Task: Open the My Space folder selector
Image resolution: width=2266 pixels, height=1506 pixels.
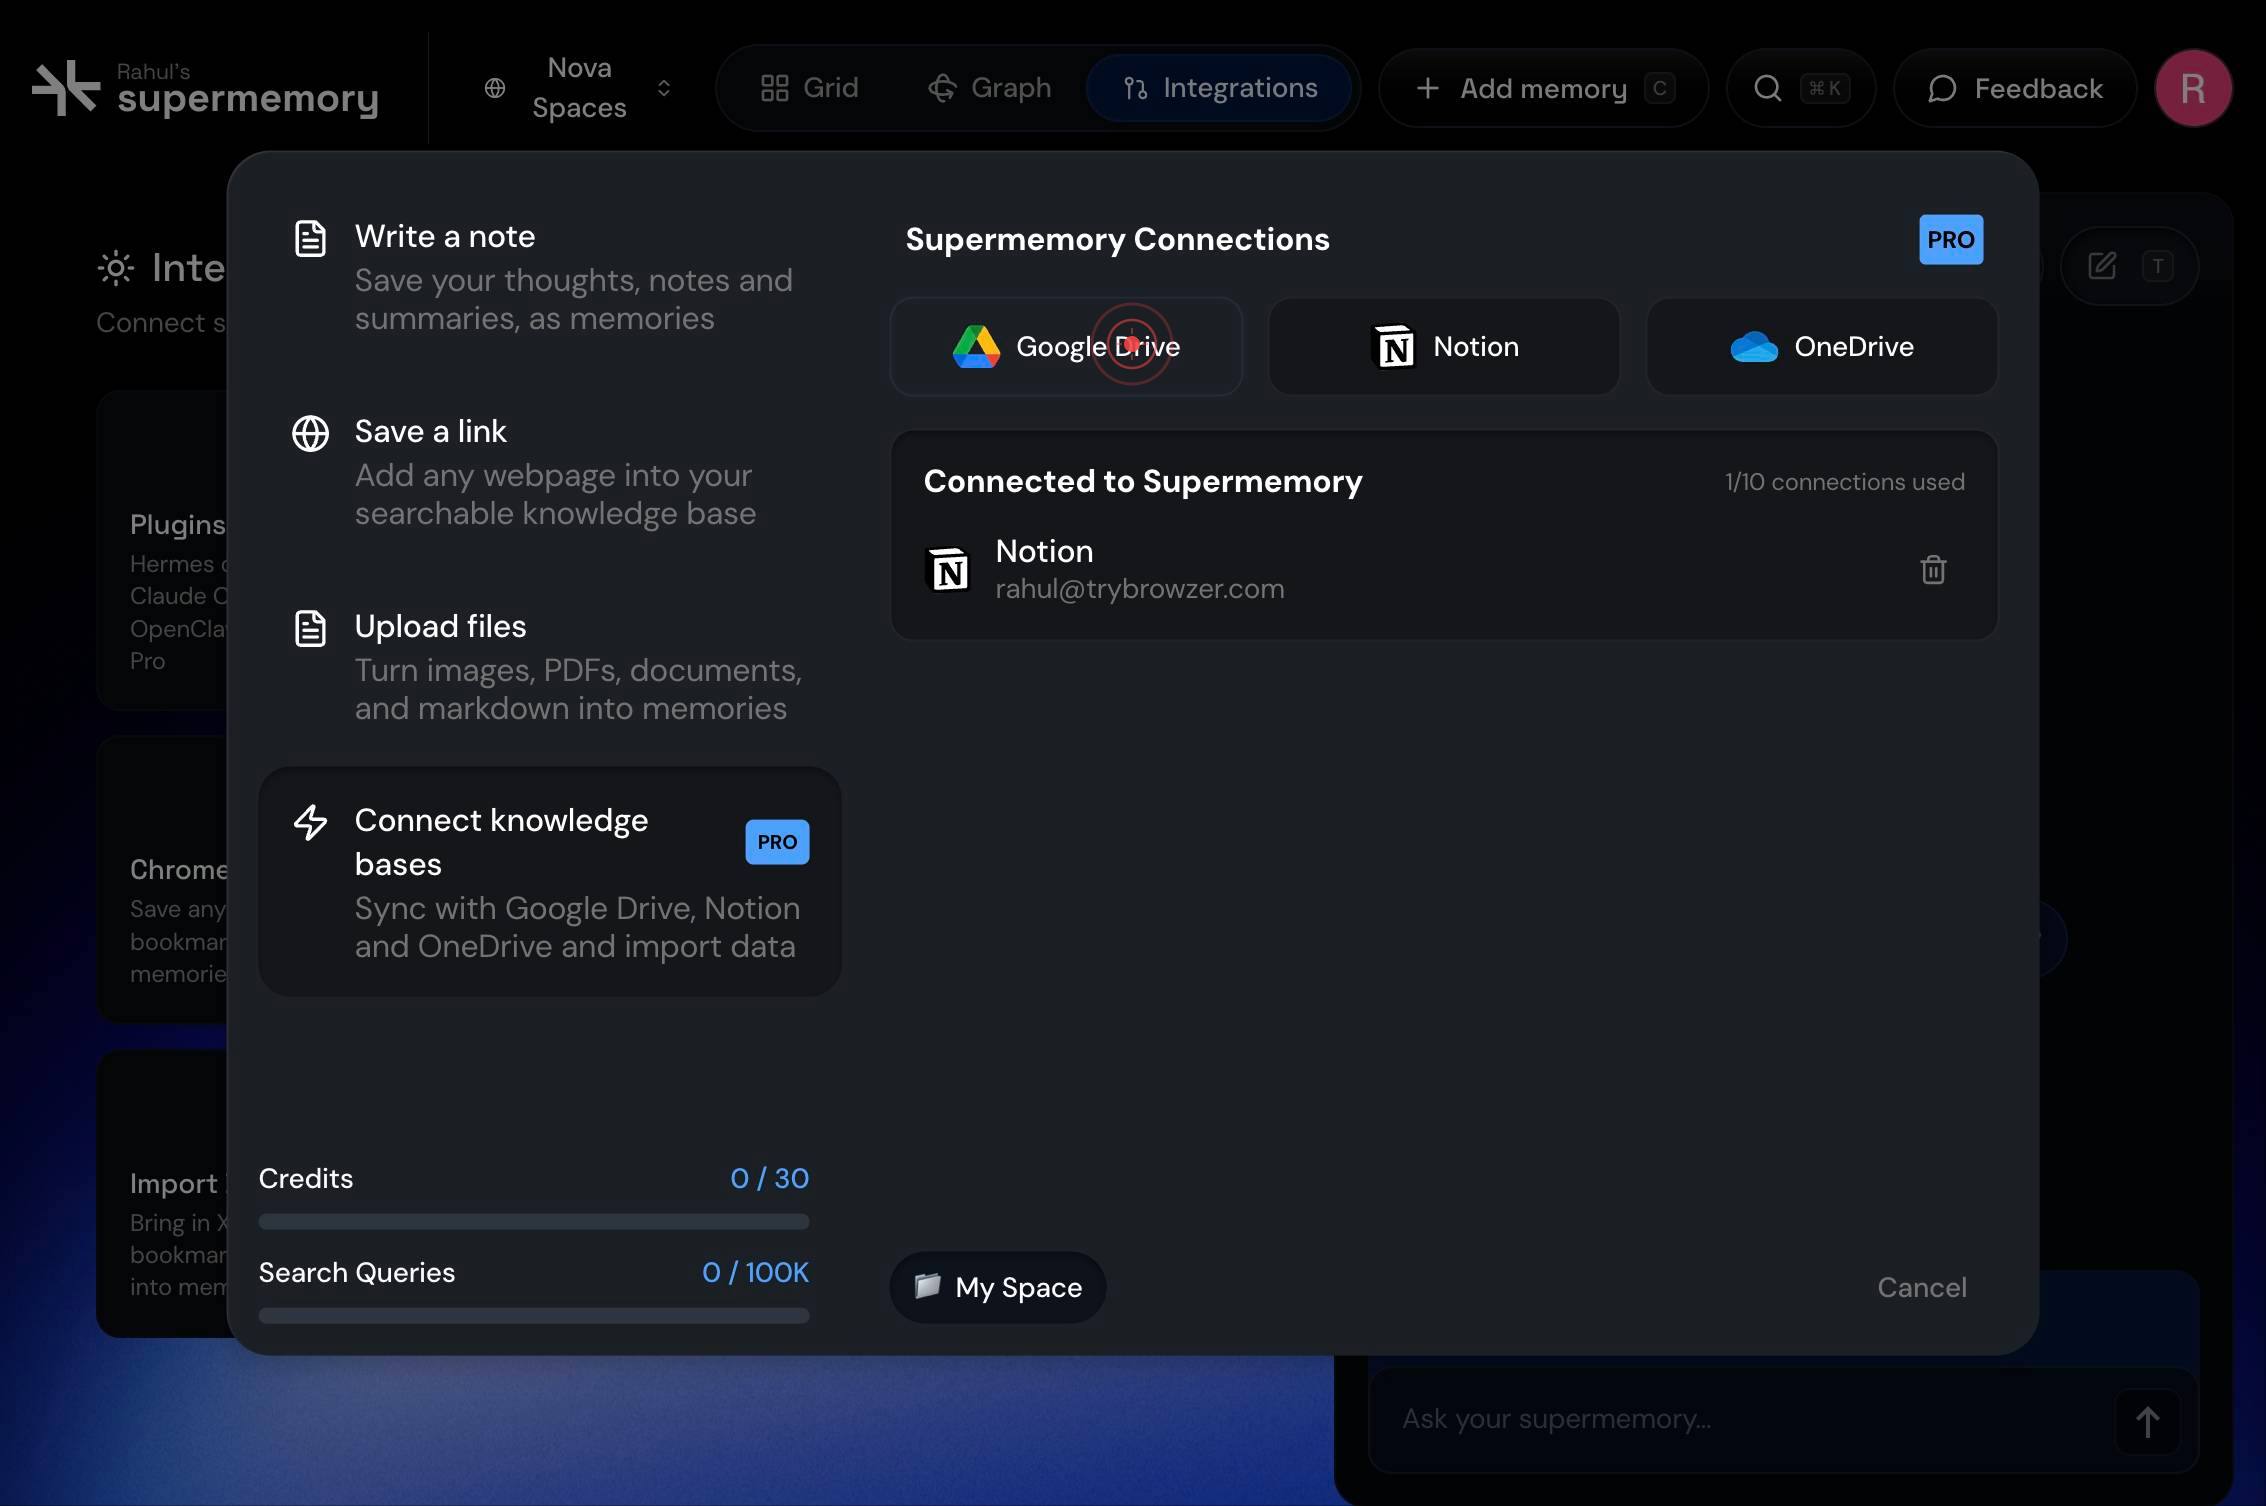Action: click(998, 1287)
